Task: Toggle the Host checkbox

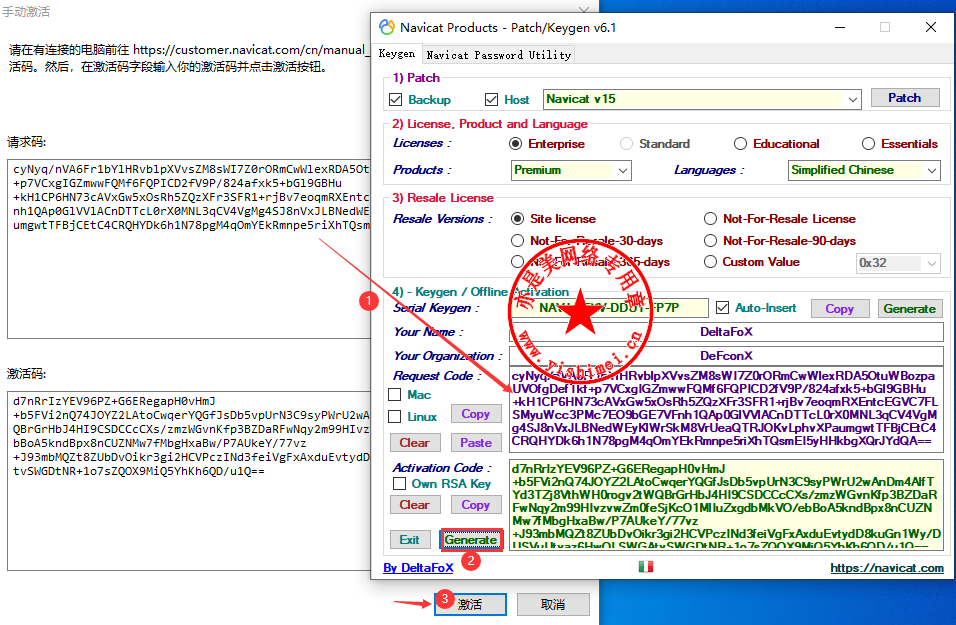Action: point(491,99)
